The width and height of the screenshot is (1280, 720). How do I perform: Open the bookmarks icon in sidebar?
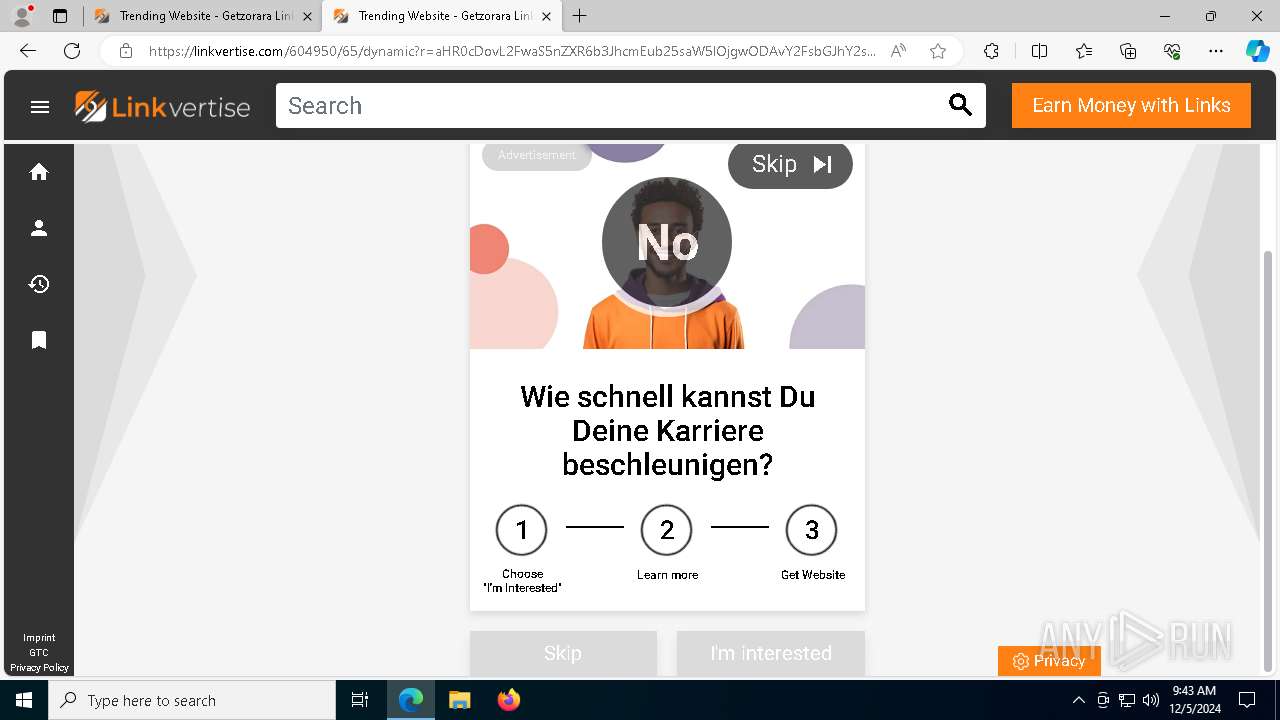point(39,340)
